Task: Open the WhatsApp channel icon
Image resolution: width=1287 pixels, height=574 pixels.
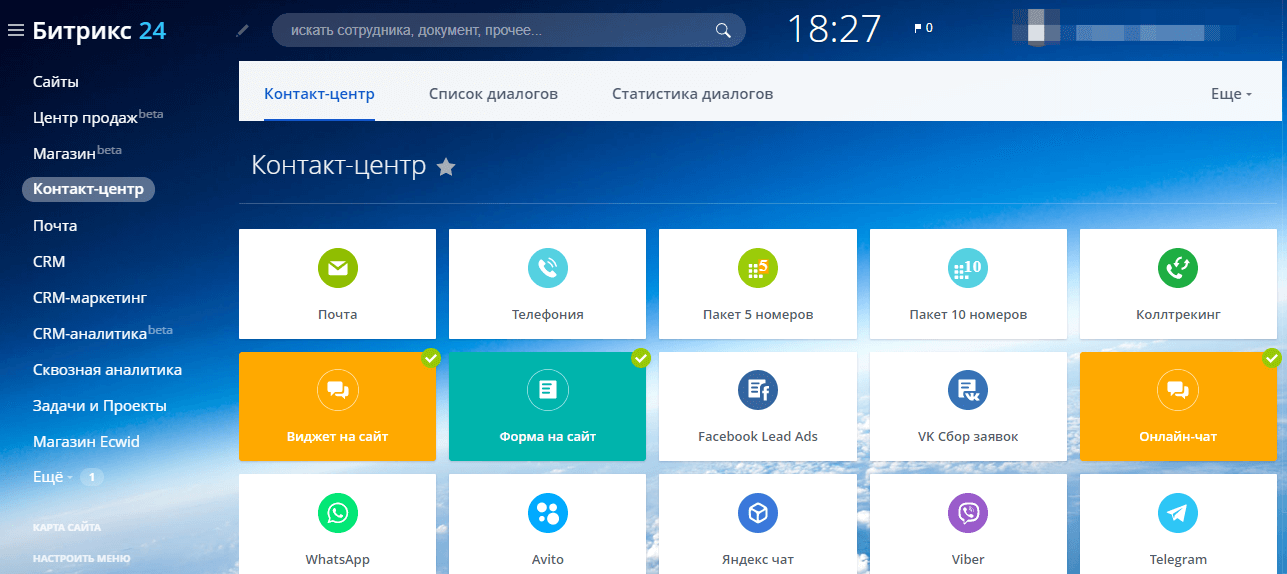Action: 337,513
